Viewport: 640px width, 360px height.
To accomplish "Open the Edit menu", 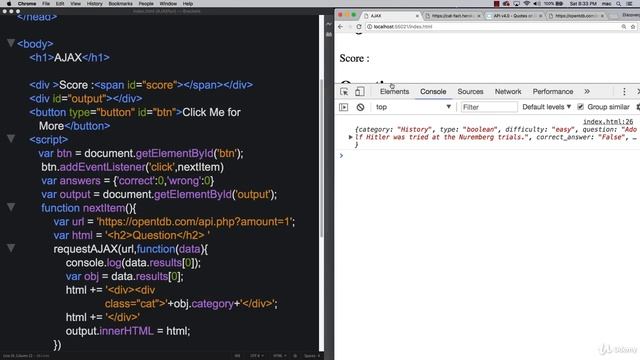I will pyautogui.click(x=60, y=4).
